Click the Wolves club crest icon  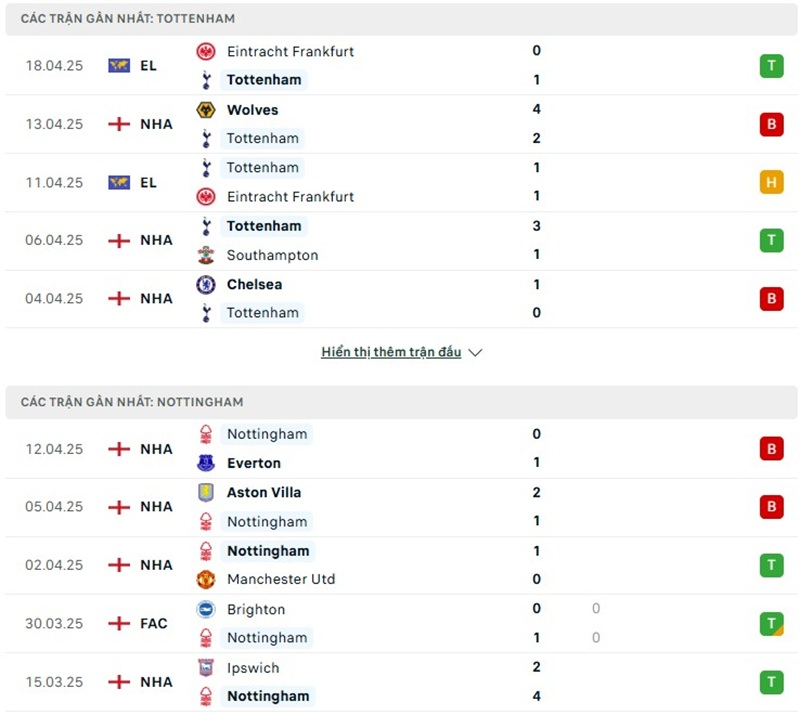tap(206, 110)
